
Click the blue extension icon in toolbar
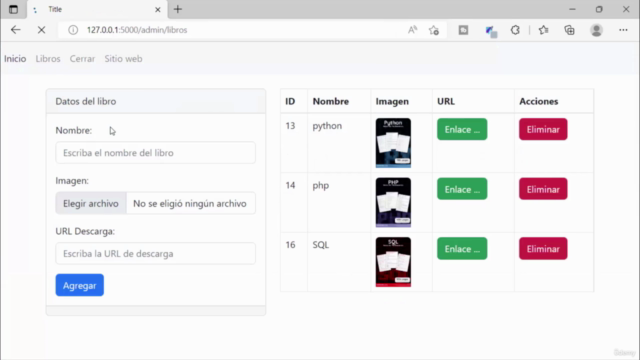tap(490, 31)
